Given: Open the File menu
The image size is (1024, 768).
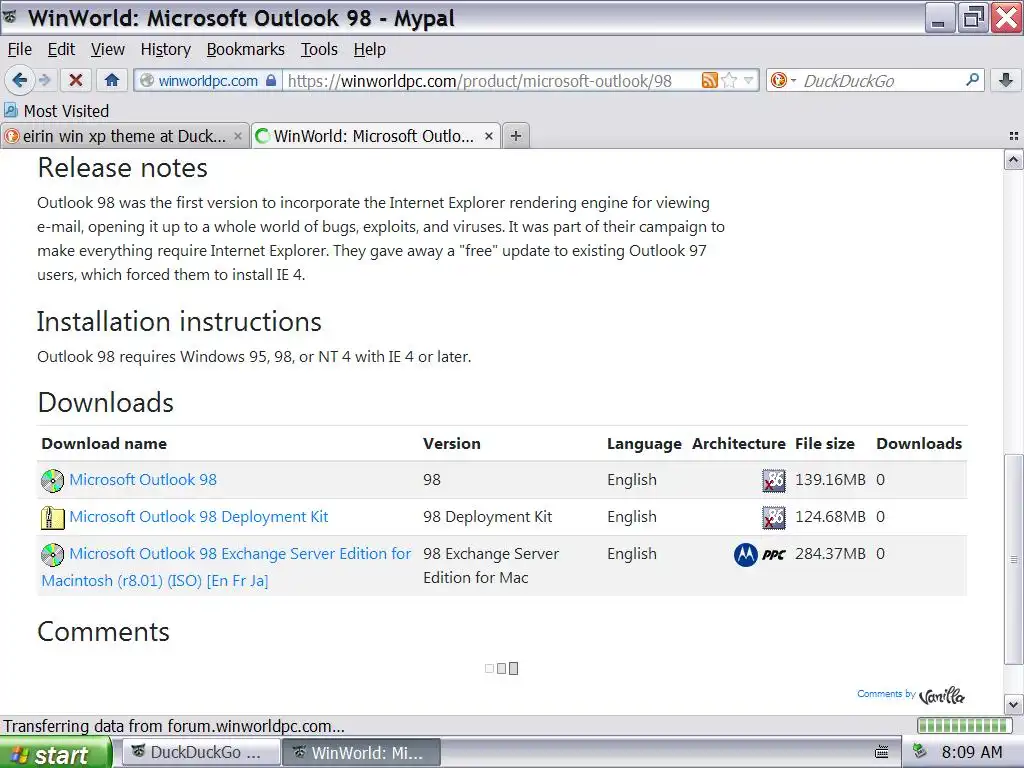Looking at the screenshot, I should [x=20, y=50].
